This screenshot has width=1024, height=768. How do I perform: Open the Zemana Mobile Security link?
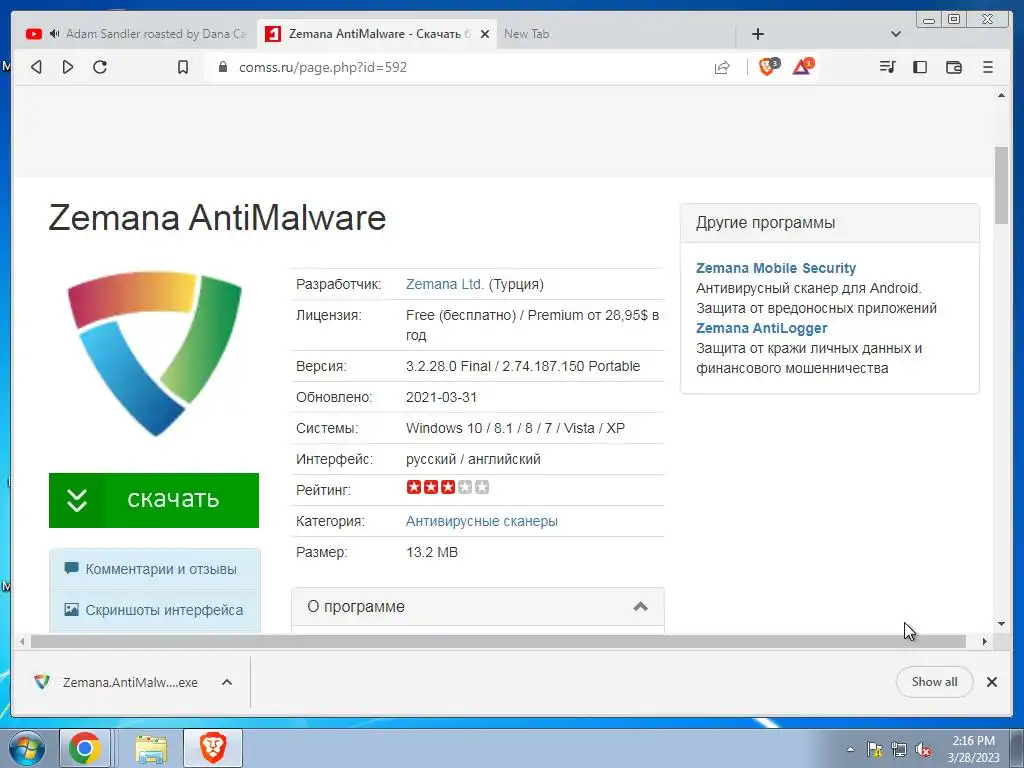776,268
